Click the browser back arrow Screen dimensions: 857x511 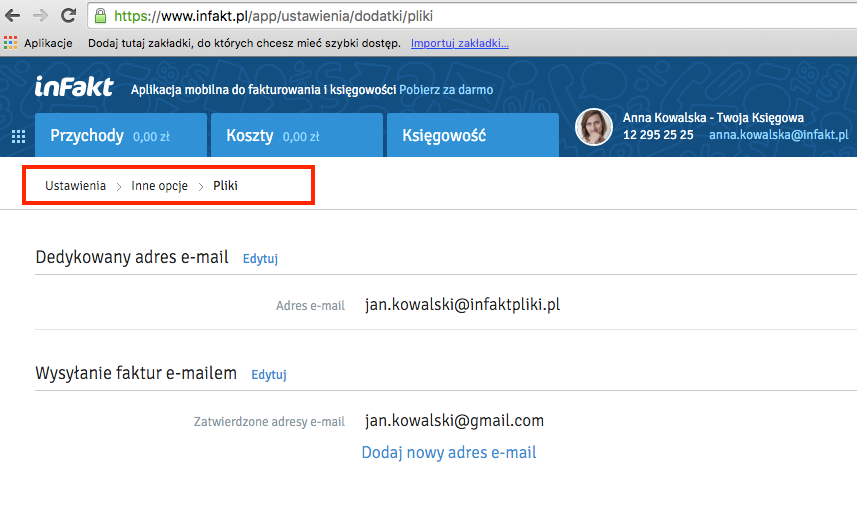click(x=12, y=16)
